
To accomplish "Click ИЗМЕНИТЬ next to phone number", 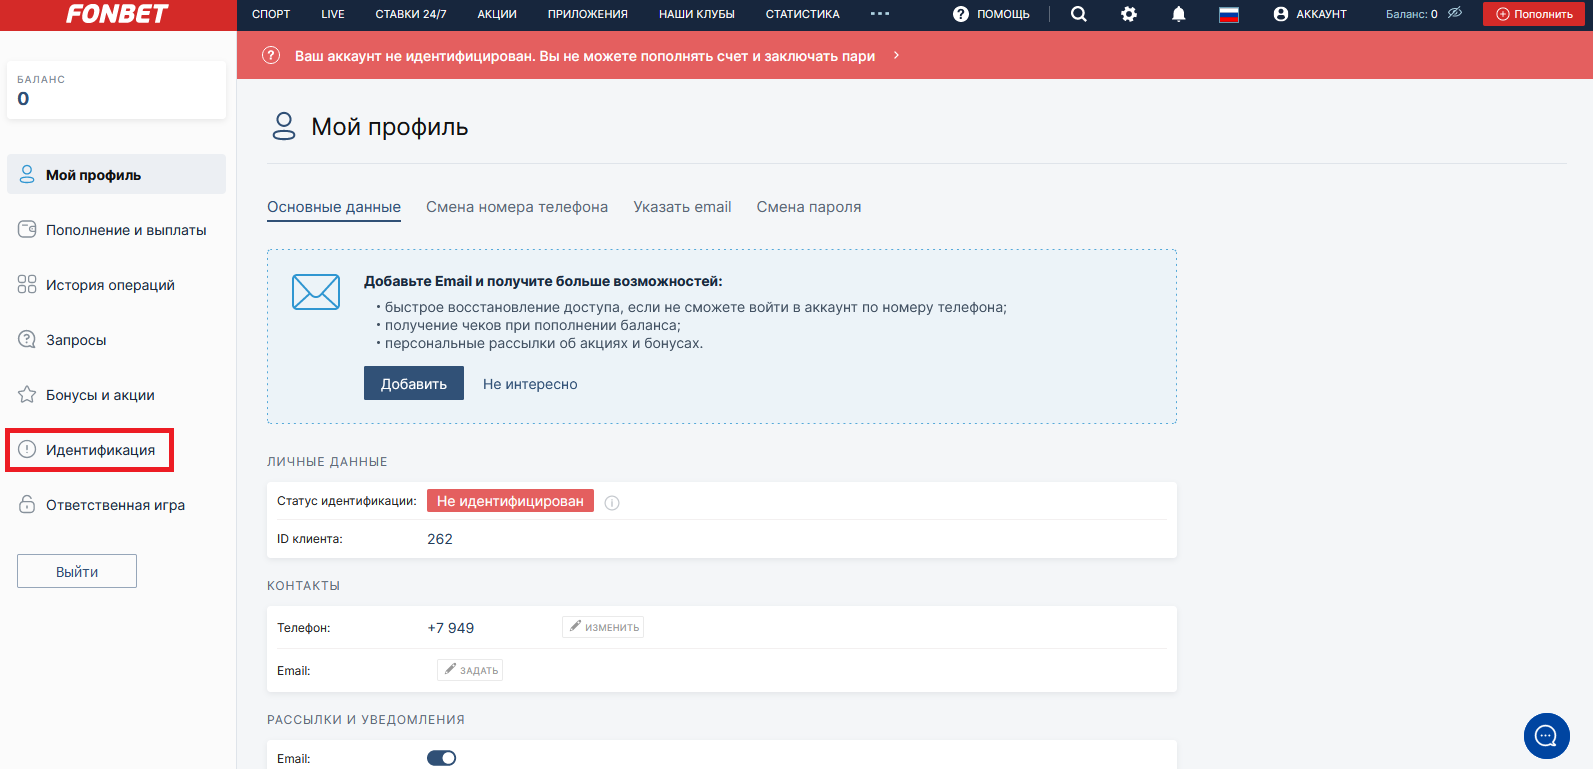I will pyautogui.click(x=603, y=627).
